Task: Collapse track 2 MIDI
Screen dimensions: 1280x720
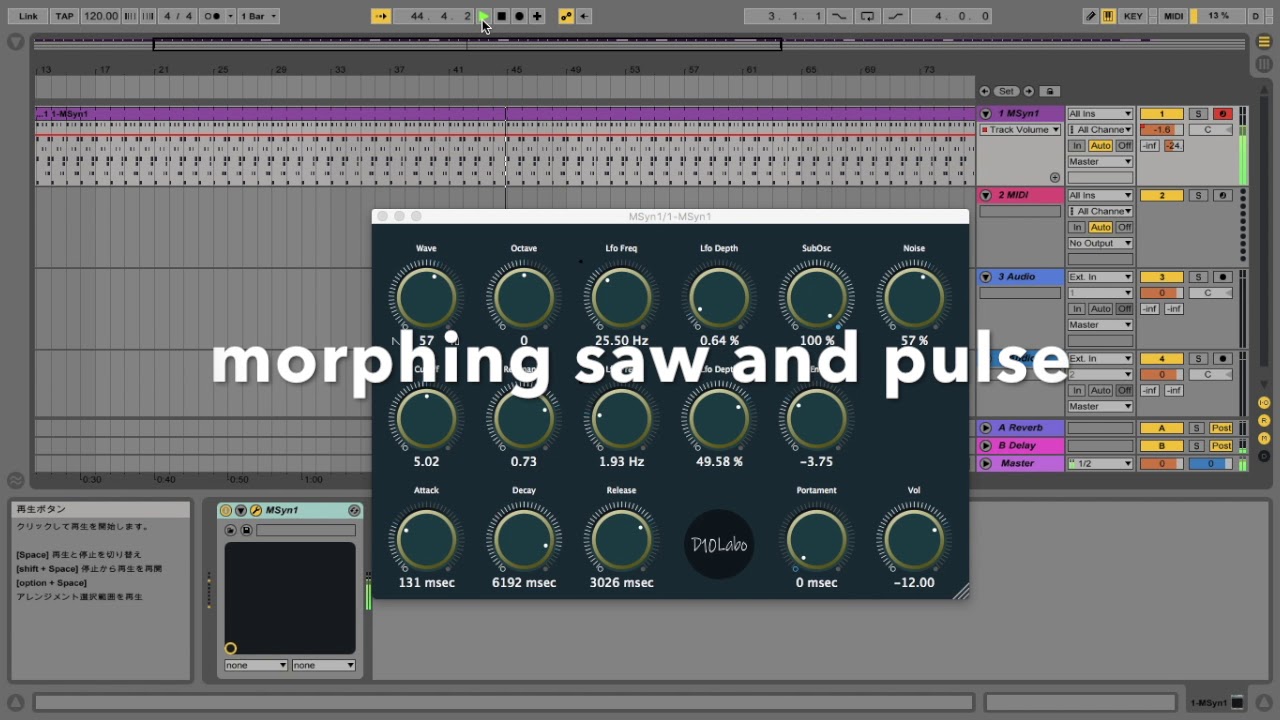Action: (x=986, y=196)
